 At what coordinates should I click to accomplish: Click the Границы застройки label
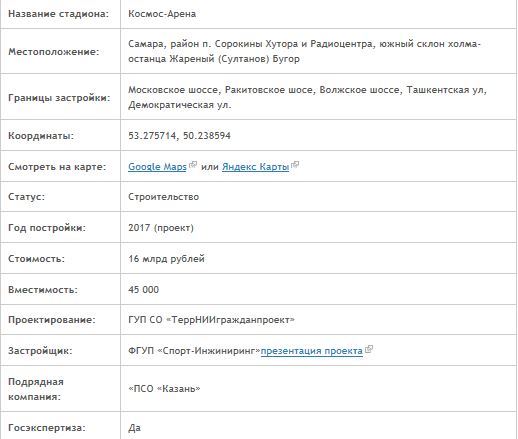point(59,98)
